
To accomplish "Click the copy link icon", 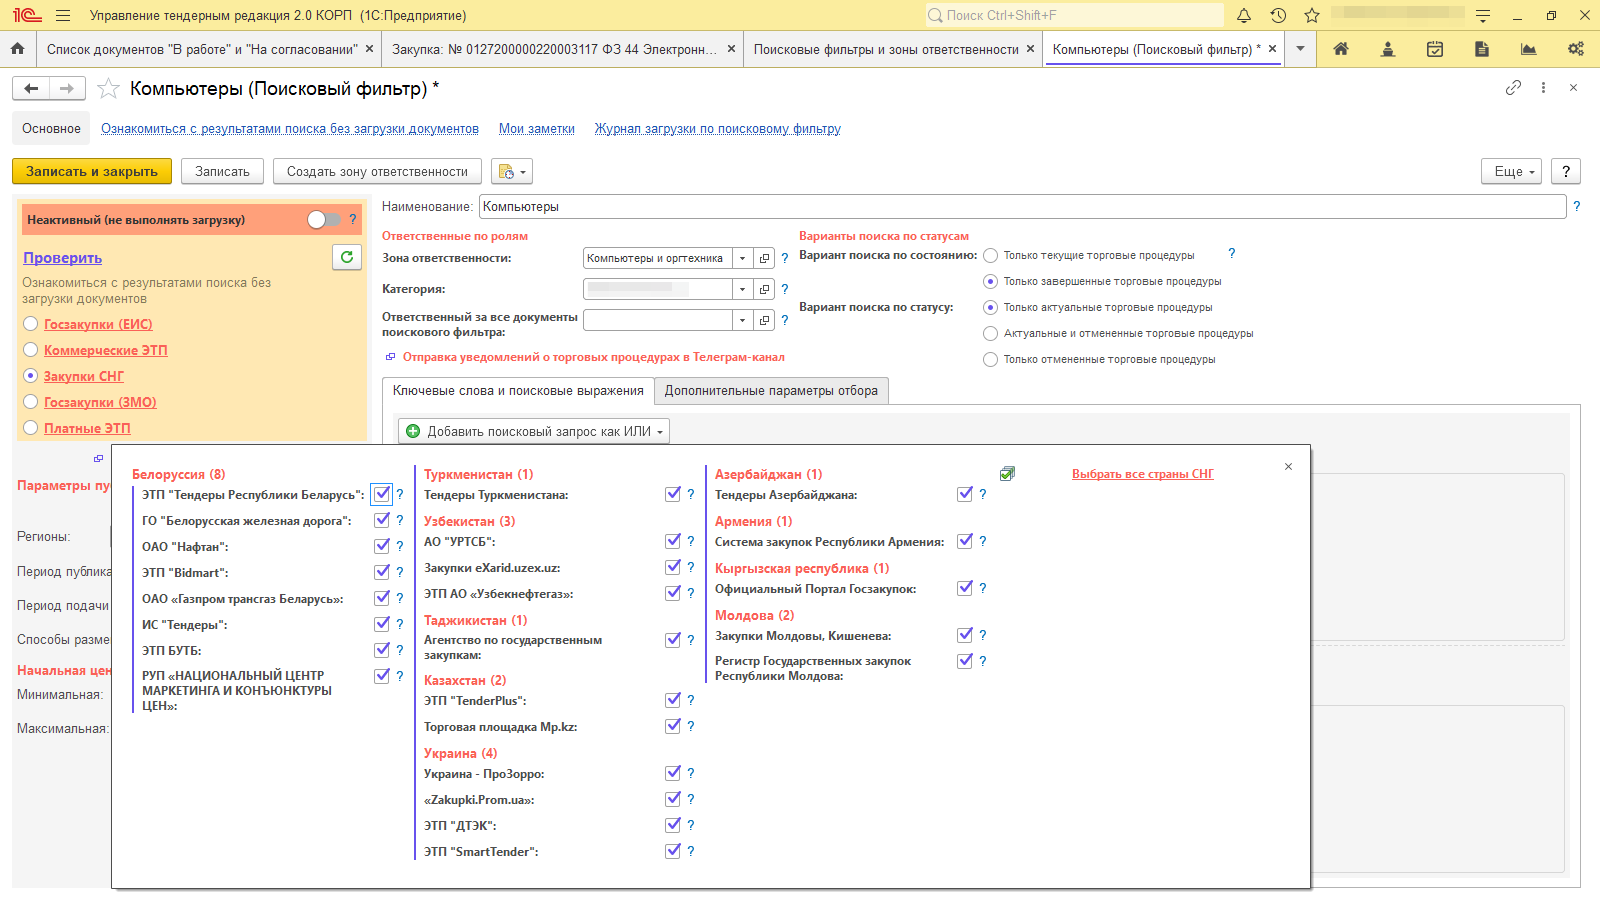I will [x=1513, y=88].
